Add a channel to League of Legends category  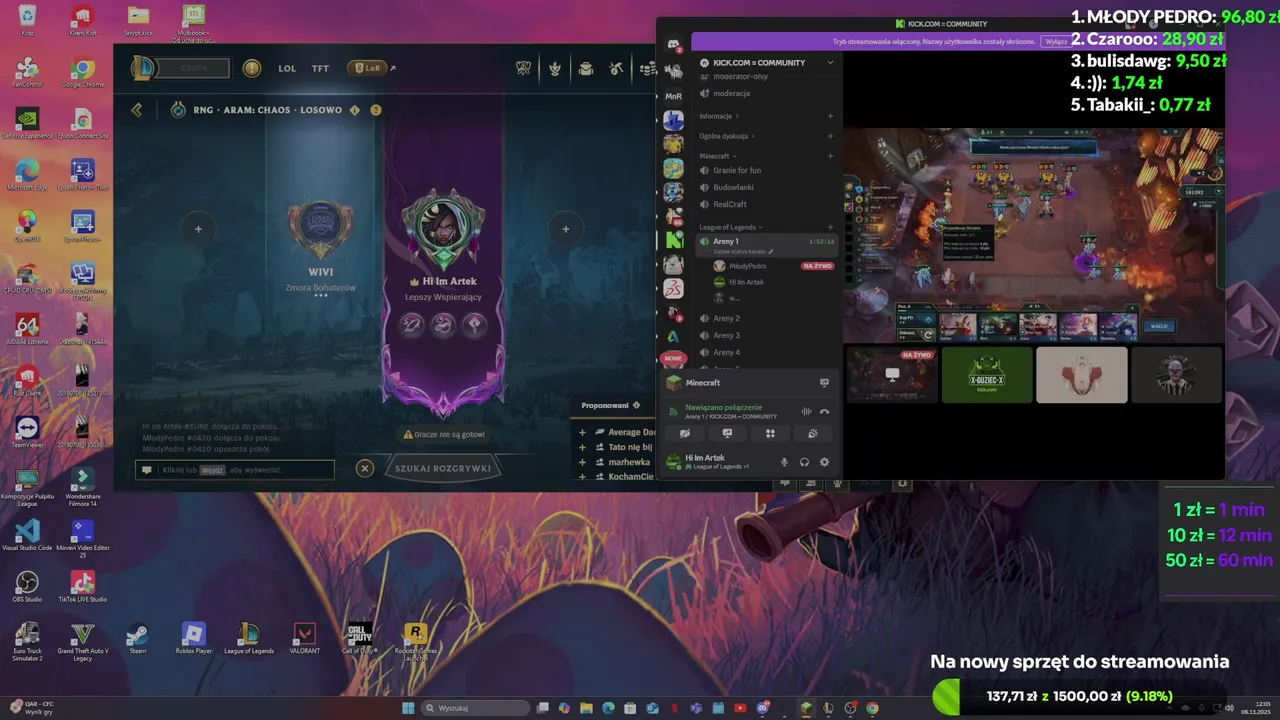(x=830, y=227)
